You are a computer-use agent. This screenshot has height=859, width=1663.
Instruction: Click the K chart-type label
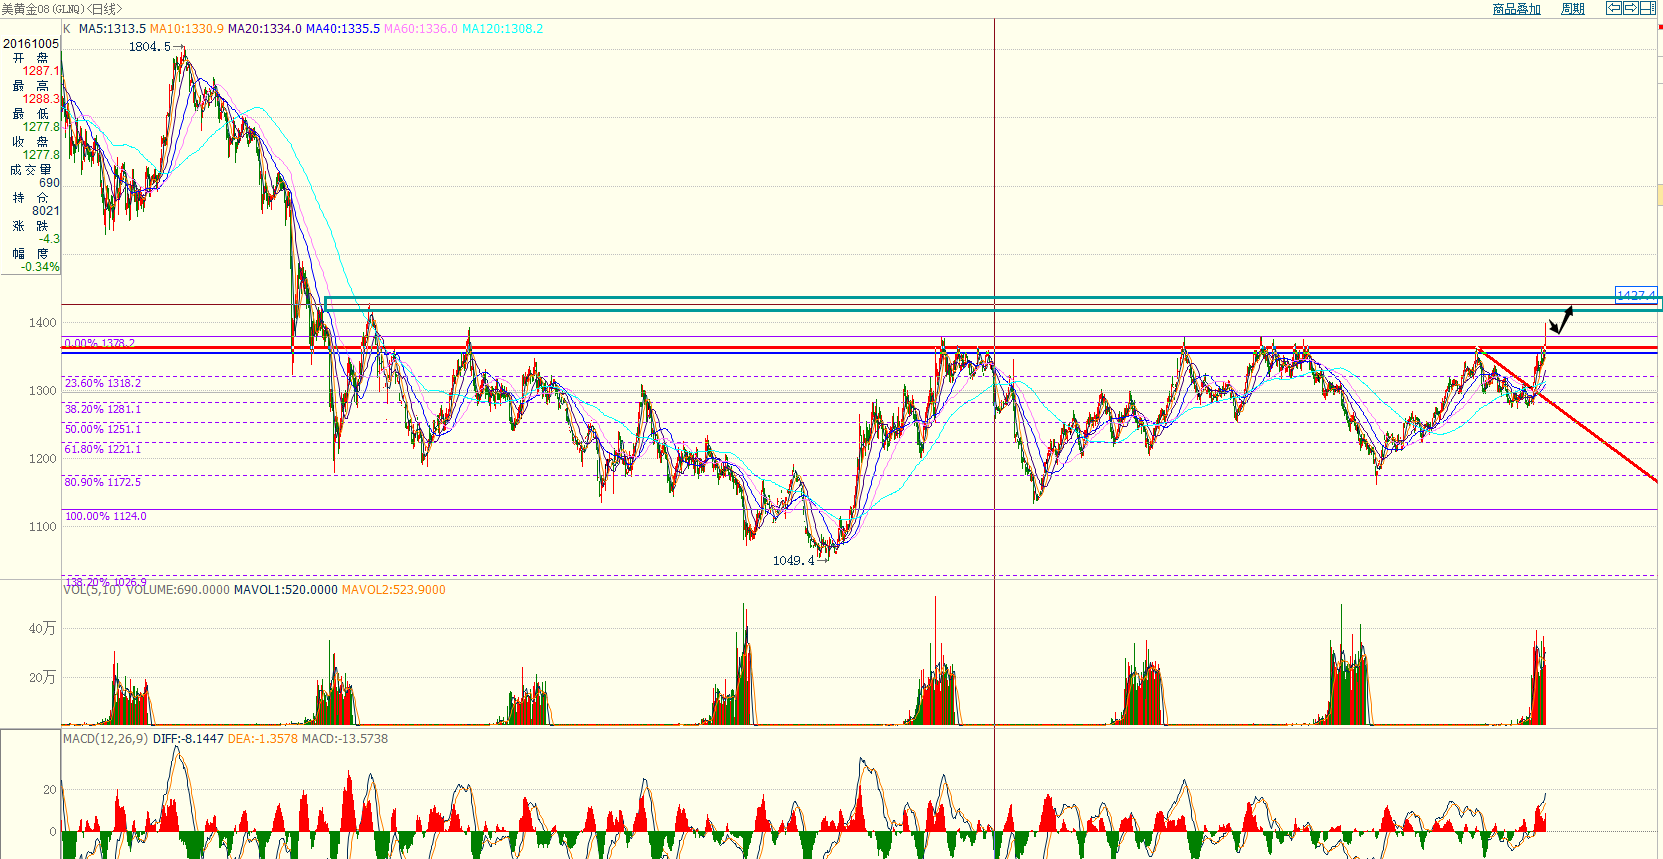click(x=67, y=29)
